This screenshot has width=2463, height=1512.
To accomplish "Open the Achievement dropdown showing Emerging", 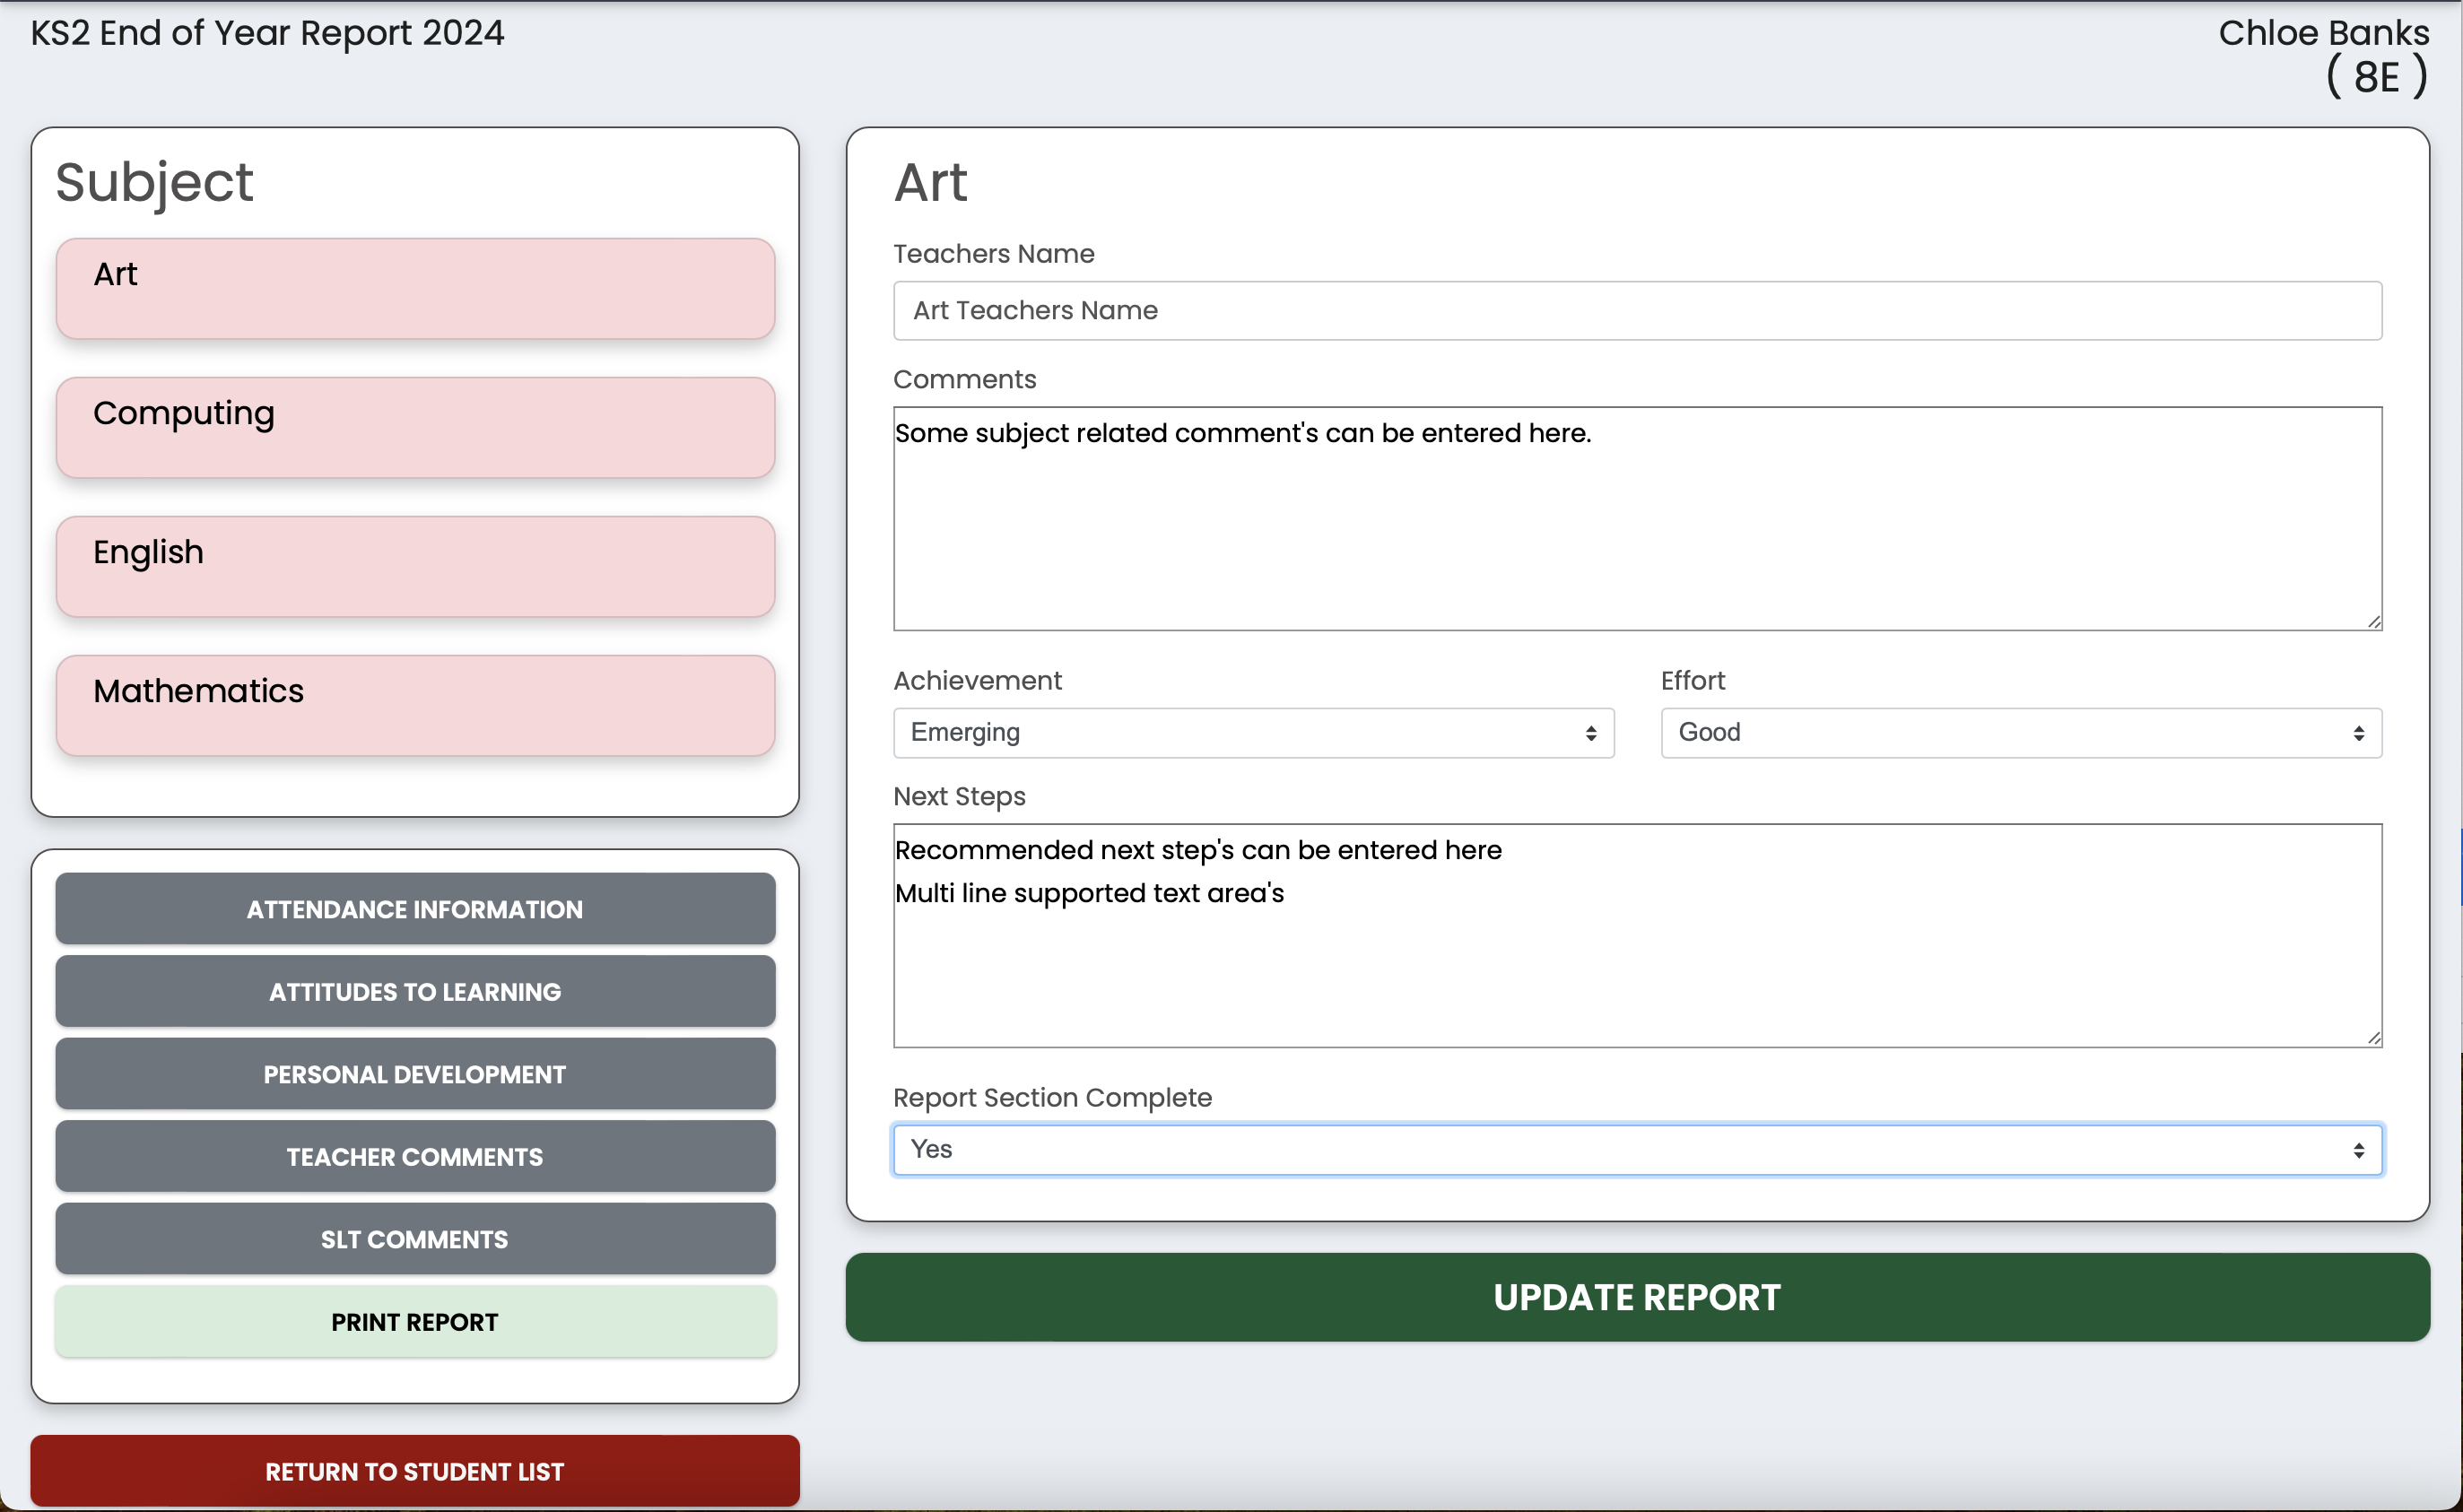I will [x=1253, y=732].
